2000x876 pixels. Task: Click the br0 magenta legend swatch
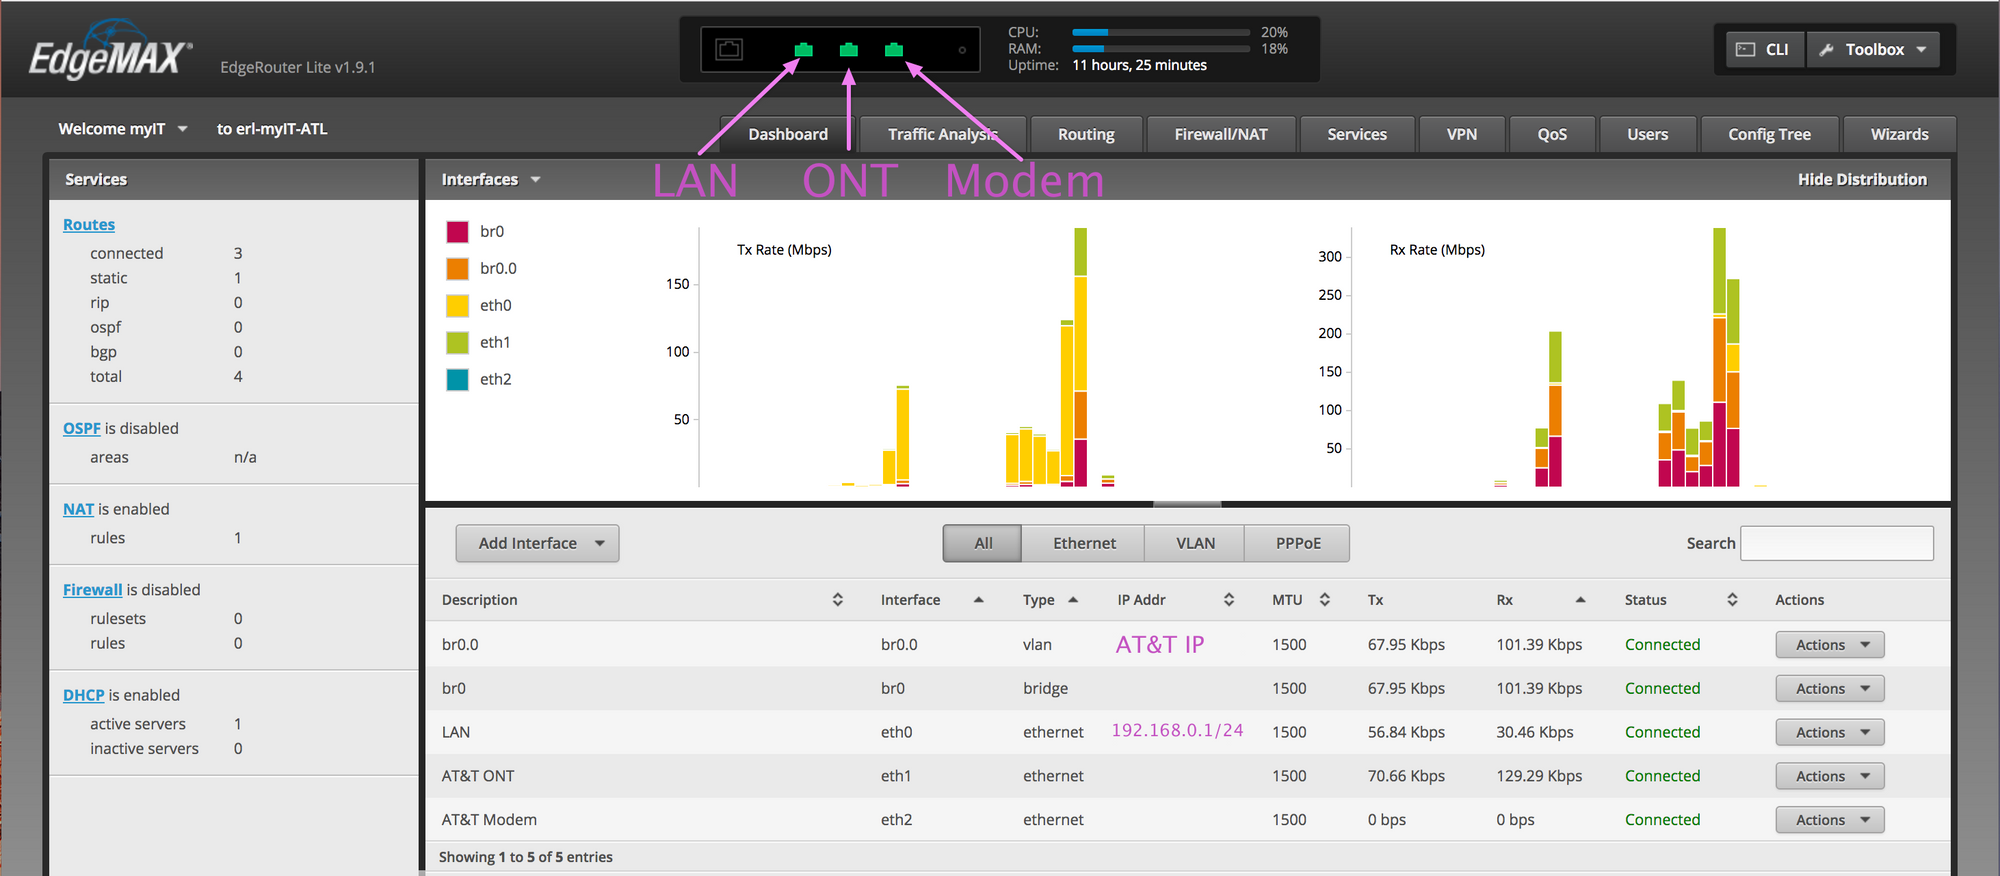(x=458, y=232)
